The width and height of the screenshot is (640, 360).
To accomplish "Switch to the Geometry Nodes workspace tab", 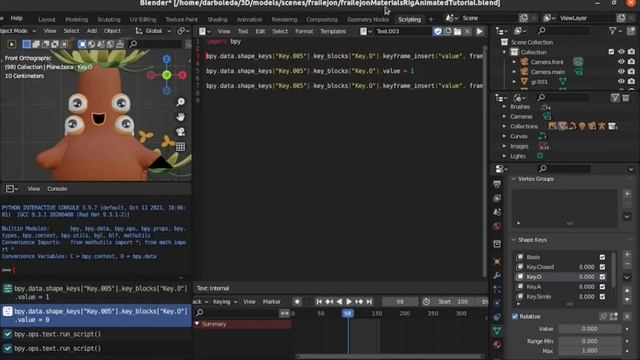I will [x=368, y=20].
